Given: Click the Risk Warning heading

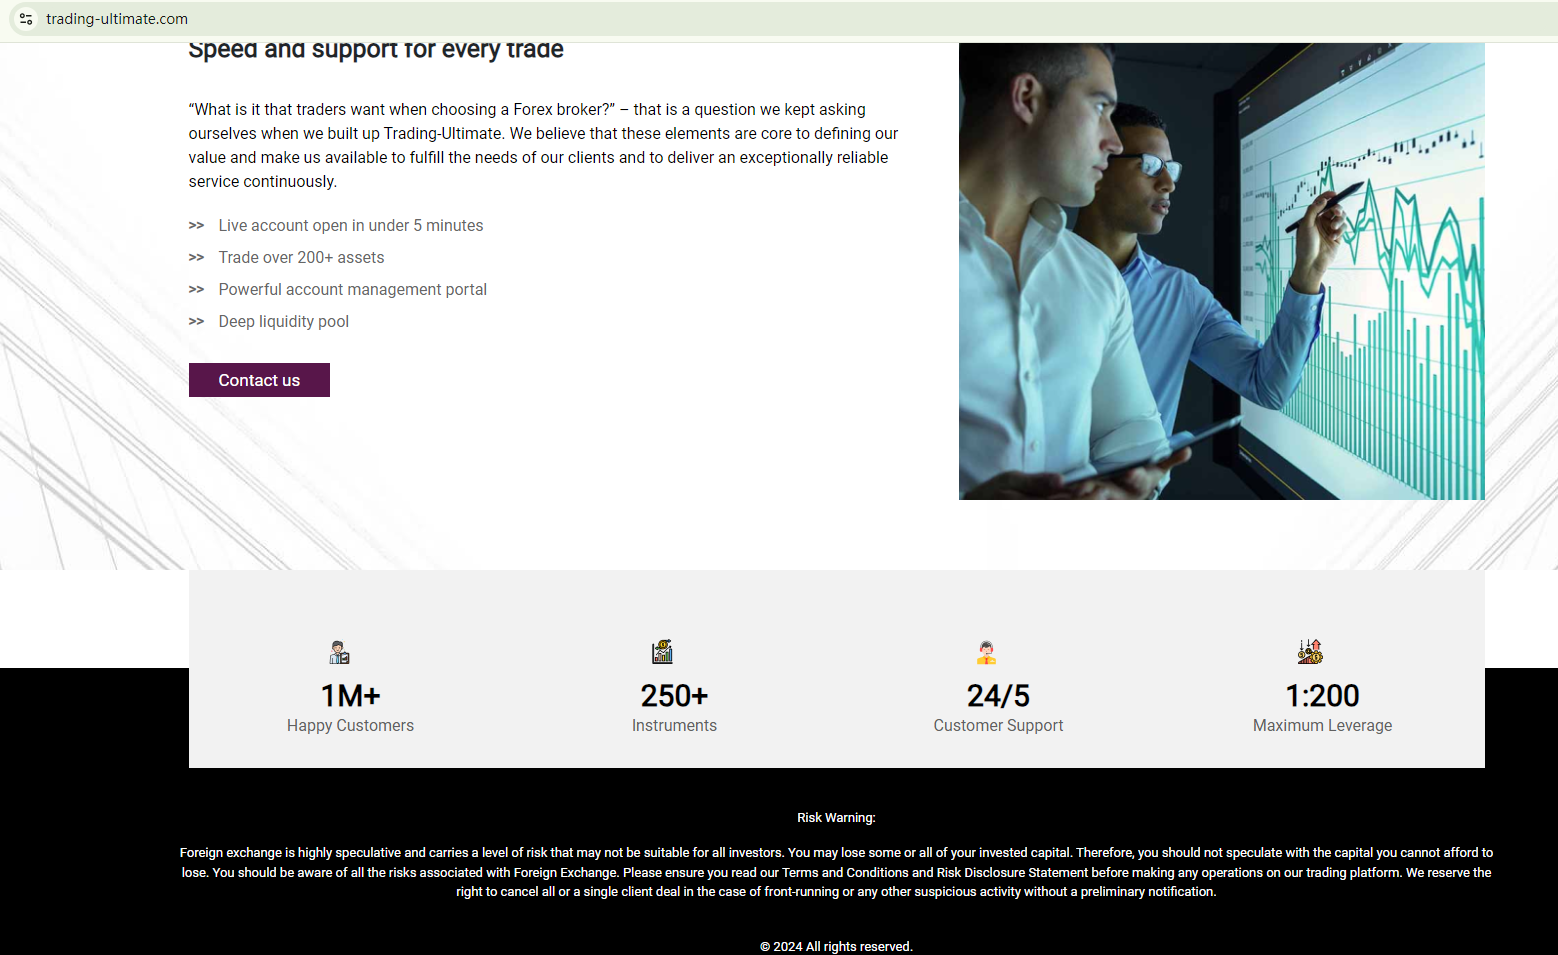Looking at the screenshot, I should (x=836, y=818).
